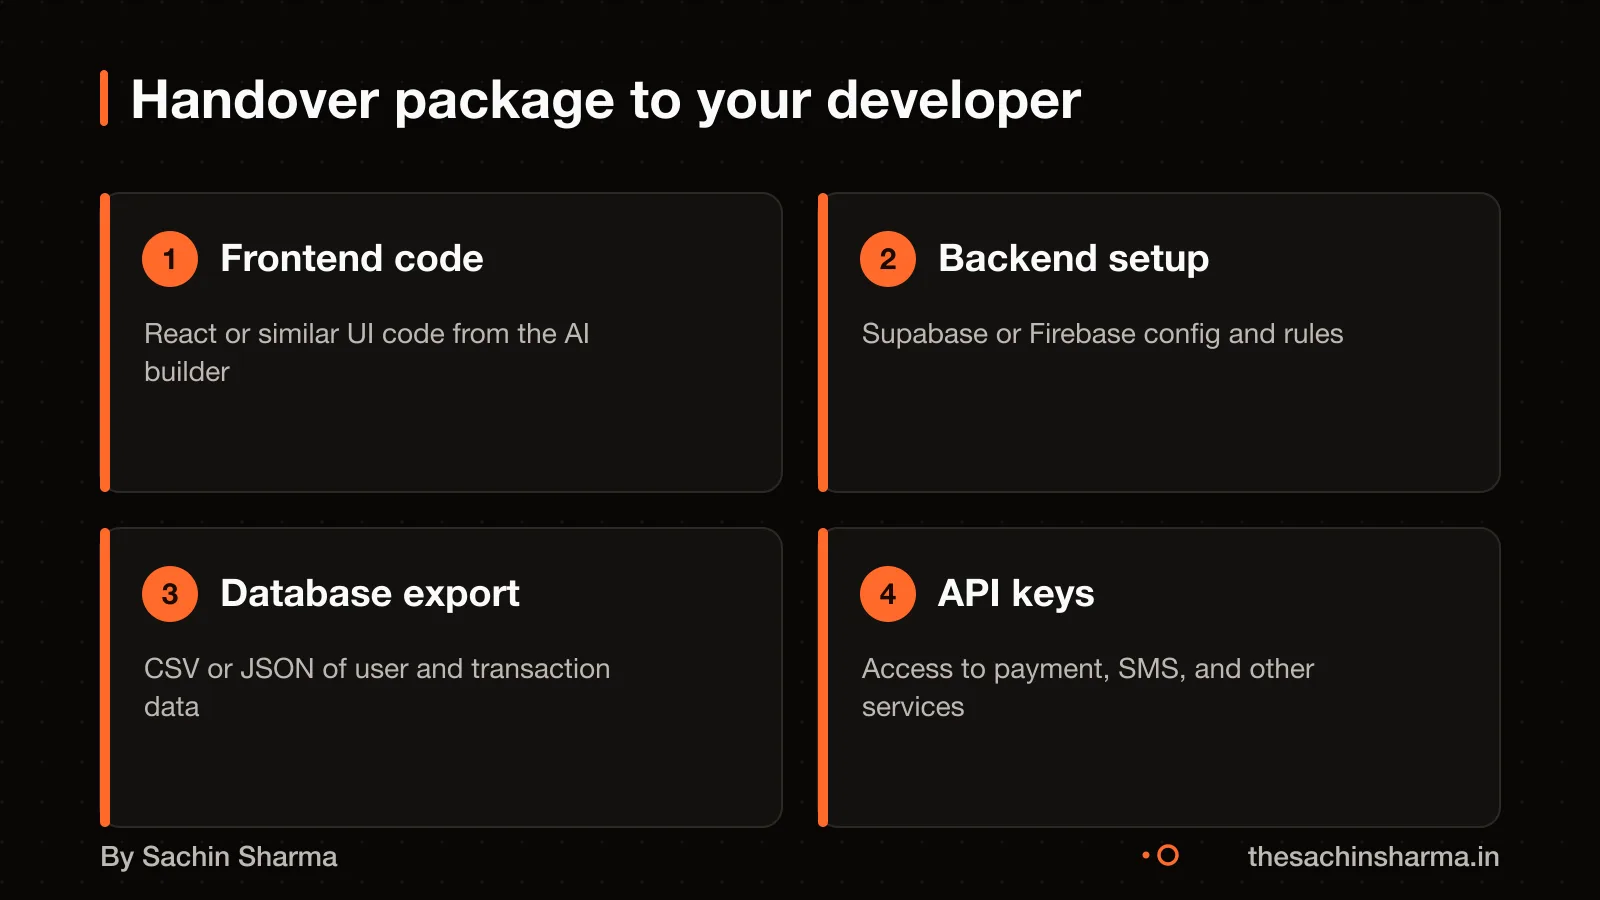Click the 'Database export' heading

[x=370, y=593]
